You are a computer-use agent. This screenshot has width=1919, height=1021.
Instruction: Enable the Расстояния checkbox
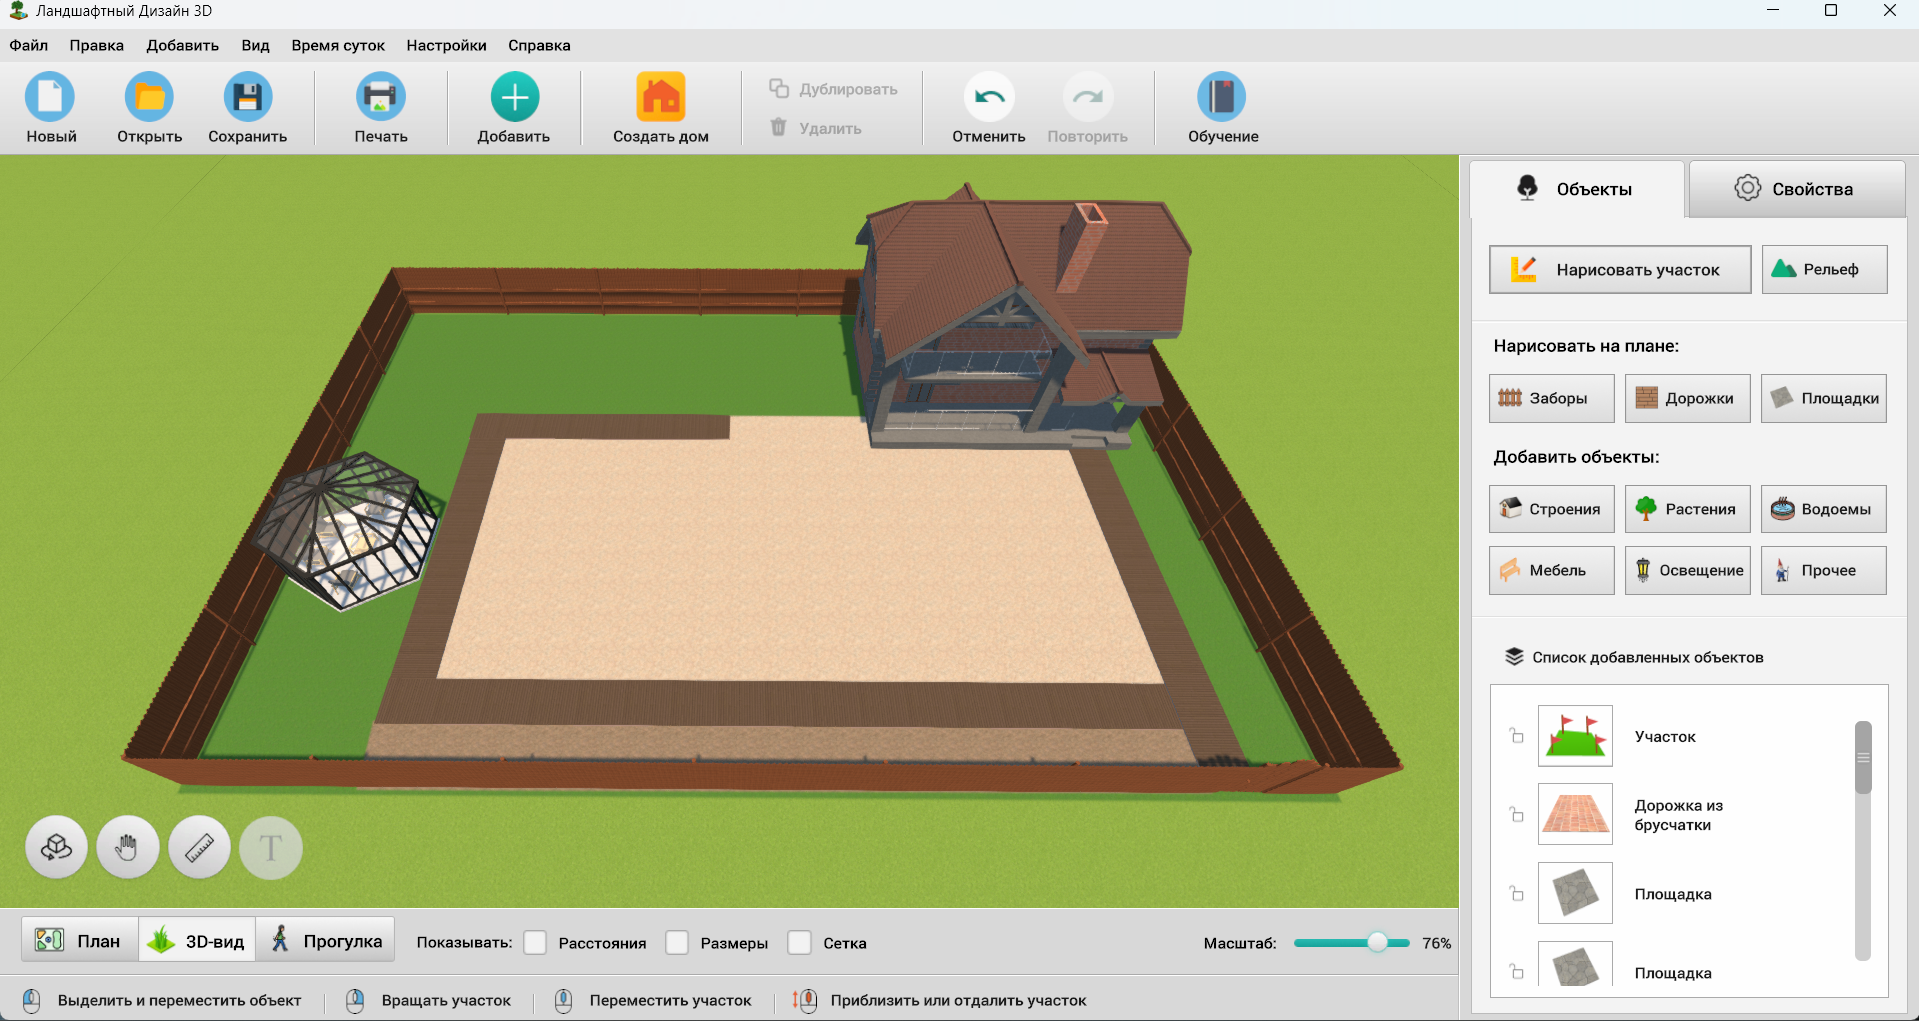tap(536, 943)
